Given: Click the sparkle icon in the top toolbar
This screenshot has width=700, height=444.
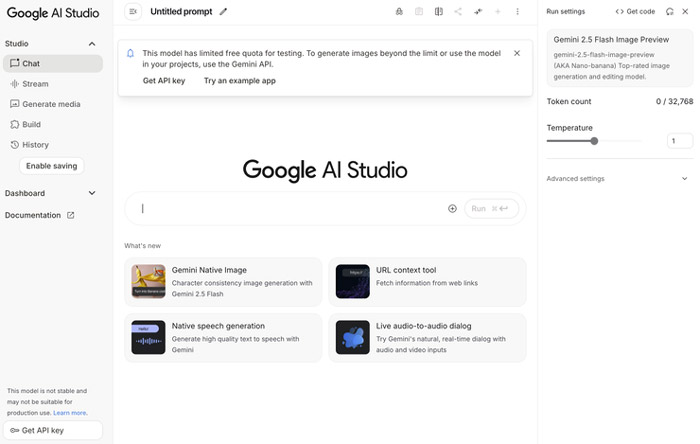Looking at the screenshot, I should coord(478,12).
